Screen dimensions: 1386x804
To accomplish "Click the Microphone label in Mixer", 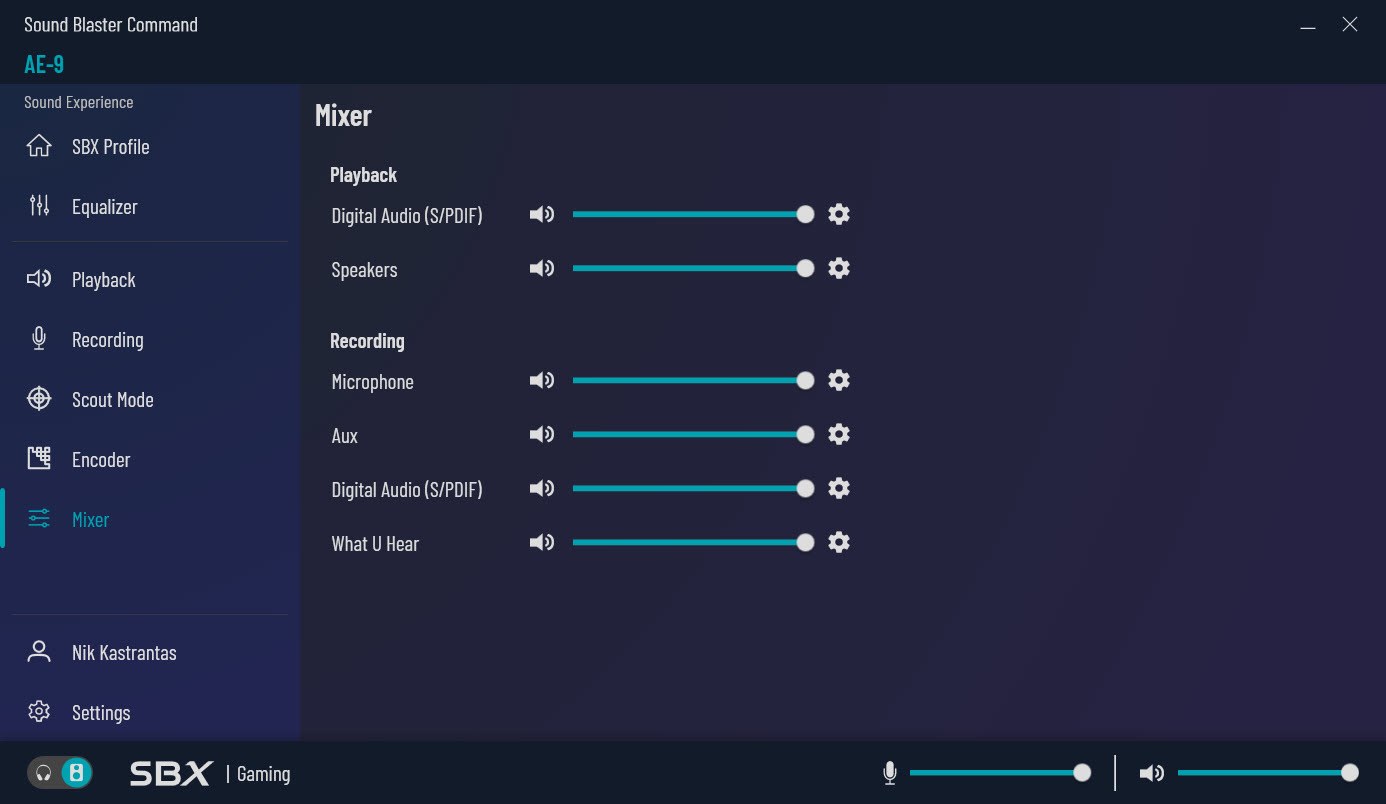I will tap(373, 382).
